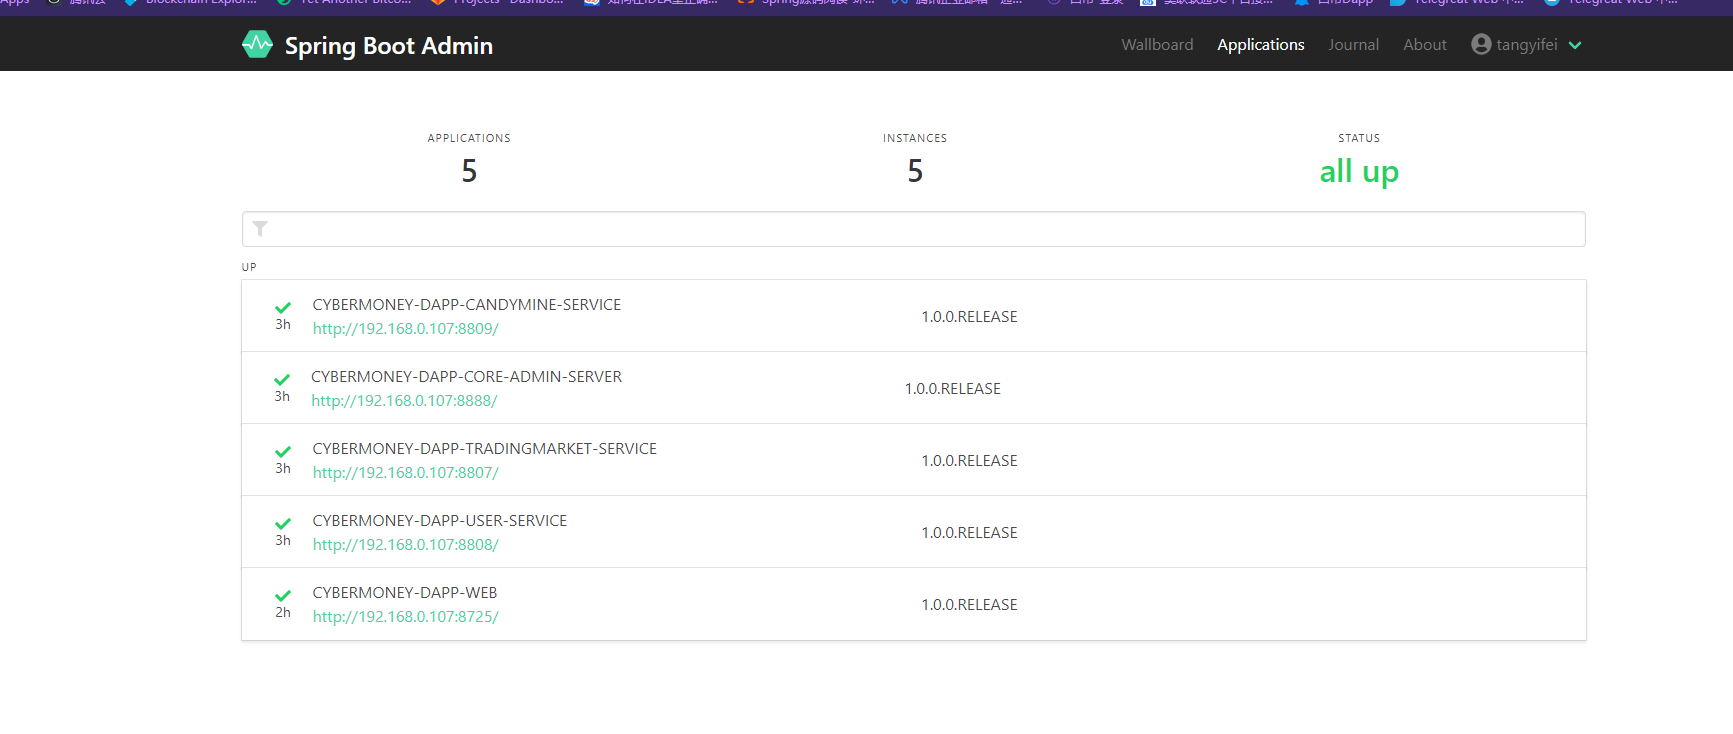This screenshot has height=734, width=1733.
Task: Open link http://192.168.0.107:8888/
Action: 404,401
